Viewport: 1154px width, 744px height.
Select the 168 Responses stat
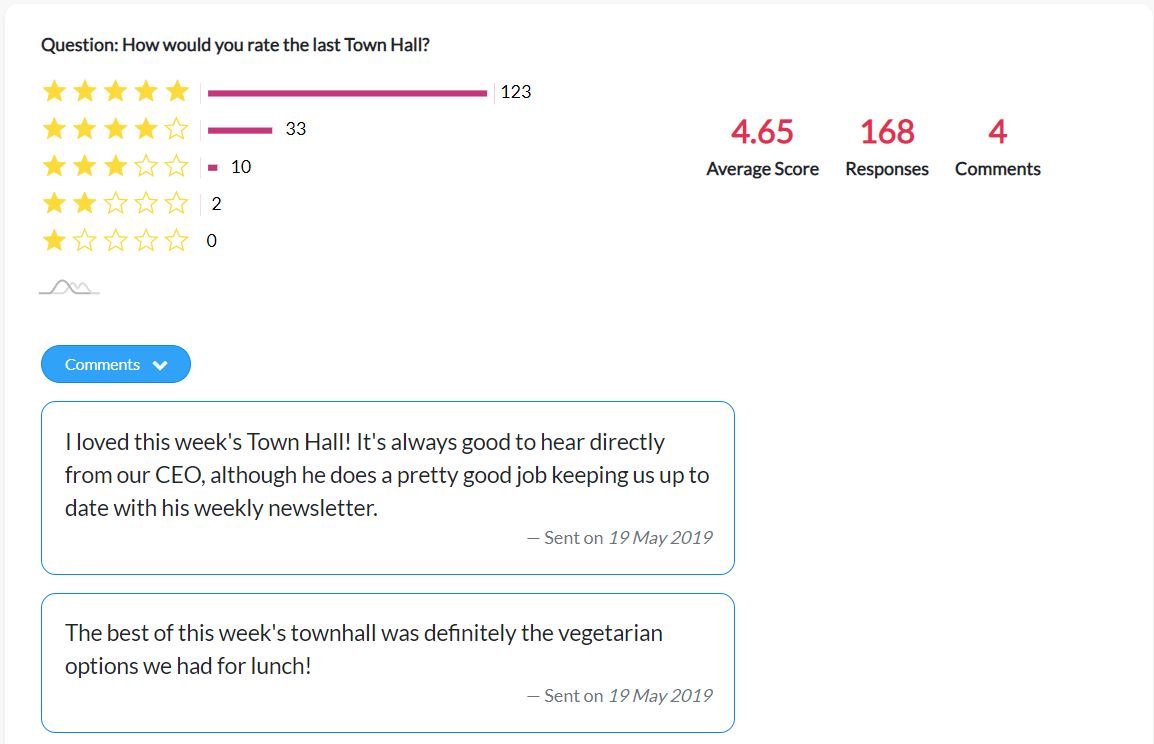tap(887, 147)
